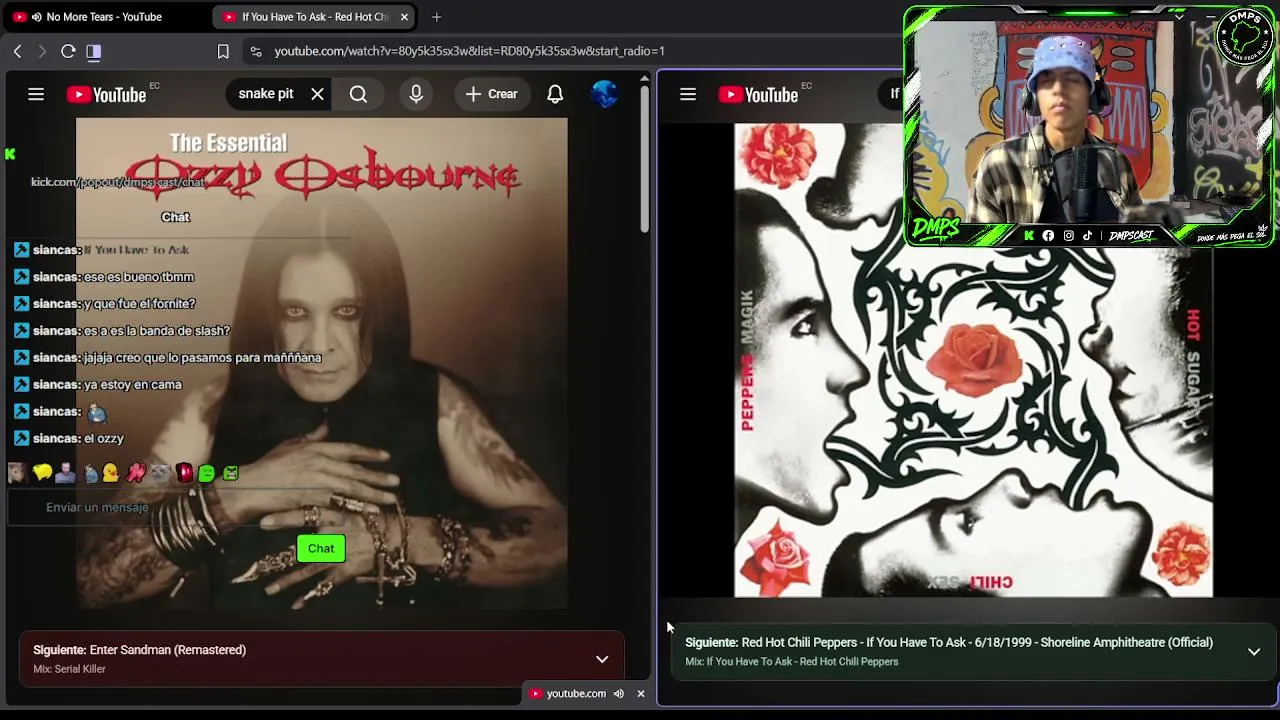The image size is (1280, 720).
Task: Open the left YouTube guide hamburger menu
Action: point(36,94)
